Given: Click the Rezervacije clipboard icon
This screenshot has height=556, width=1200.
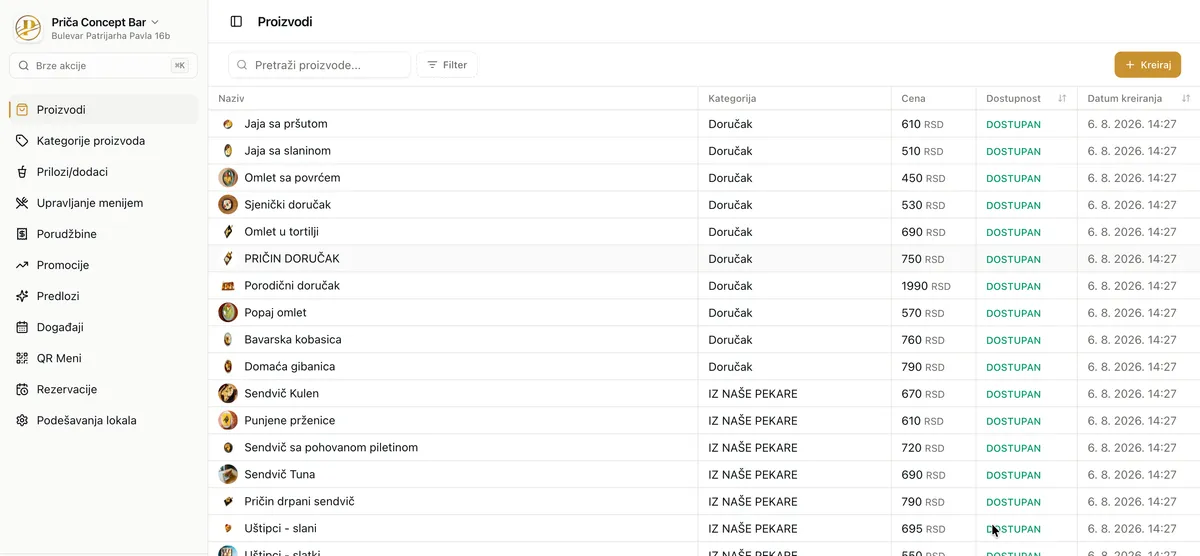Looking at the screenshot, I should tap(22, 389).
